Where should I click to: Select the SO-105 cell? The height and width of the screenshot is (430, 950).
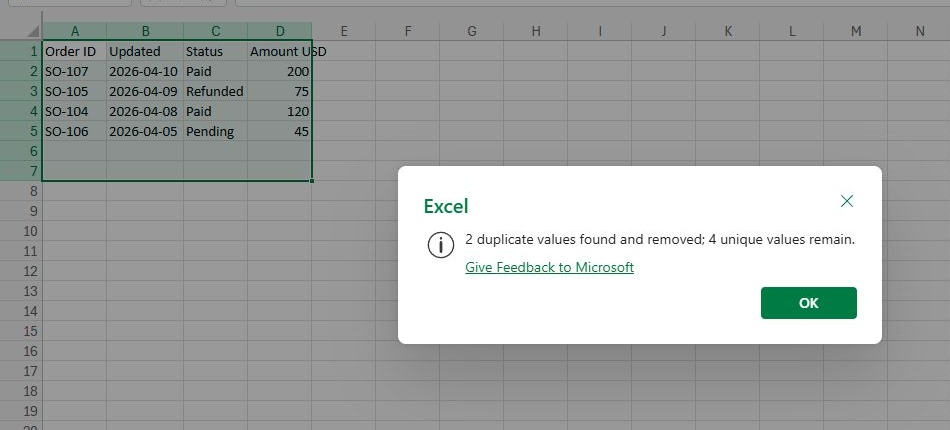click(x=75, y=91)
